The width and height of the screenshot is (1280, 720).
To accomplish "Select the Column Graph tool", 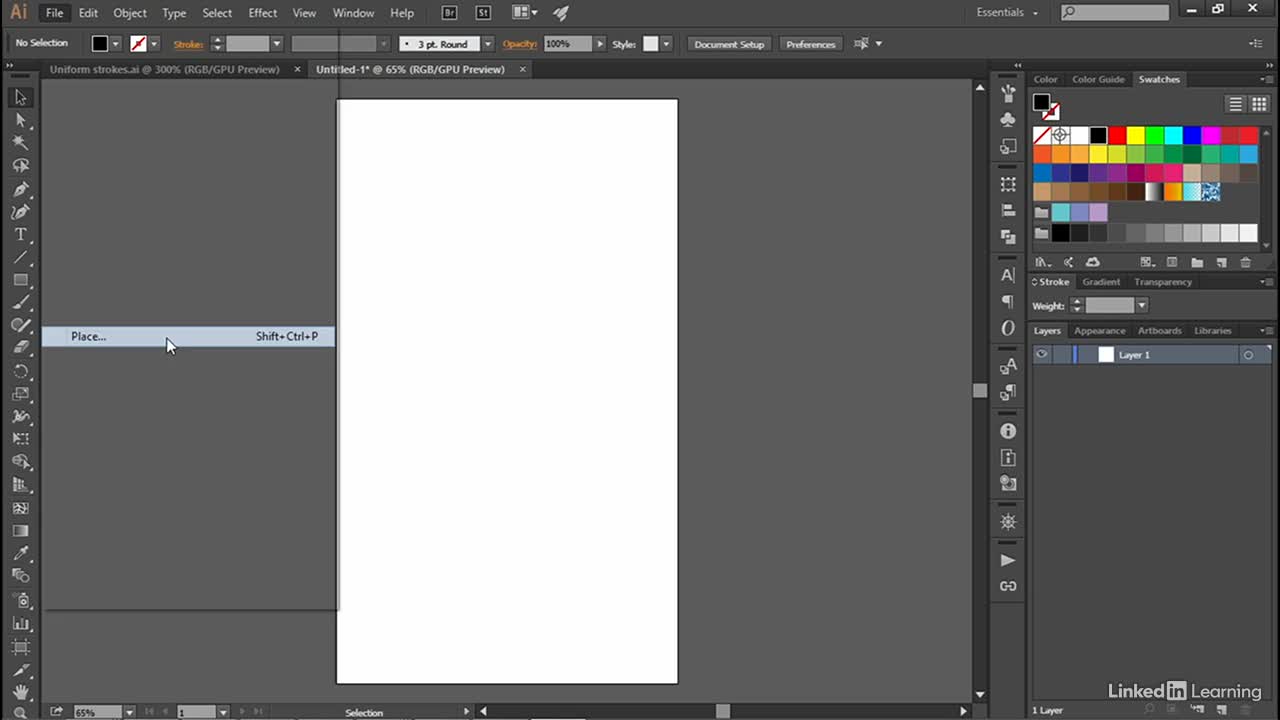I will click(x=20, y=623).
